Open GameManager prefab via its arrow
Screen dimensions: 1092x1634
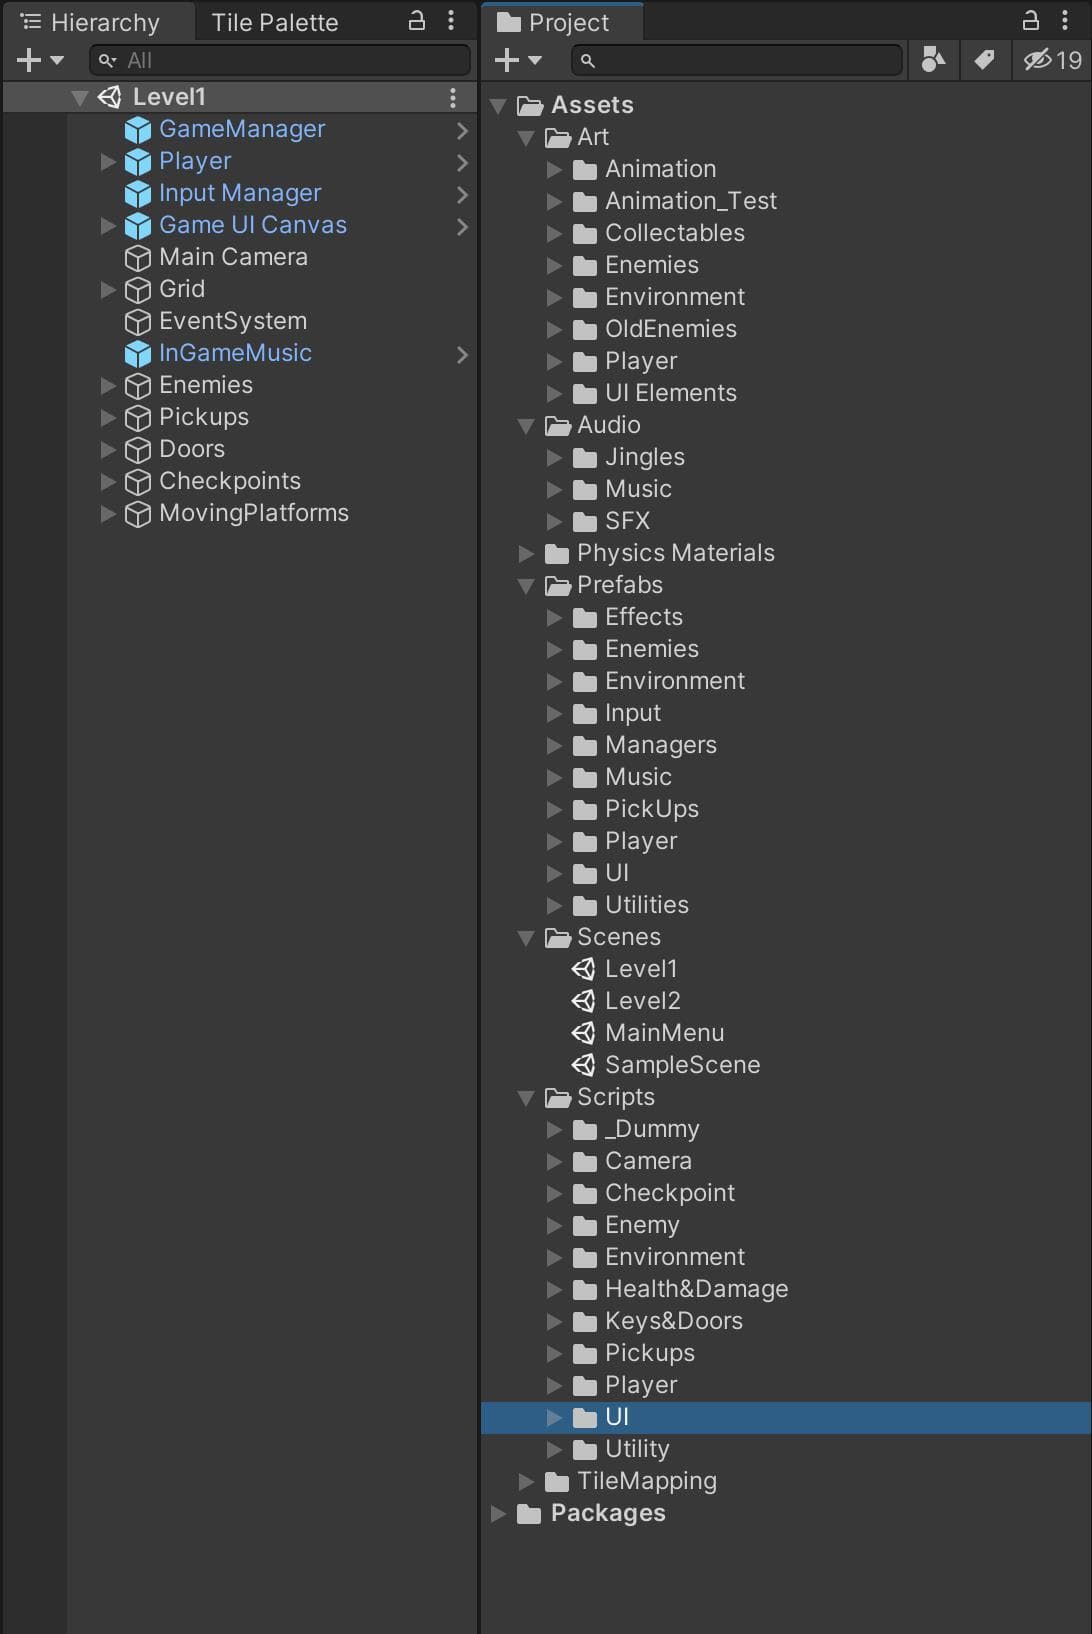point(462,130)
